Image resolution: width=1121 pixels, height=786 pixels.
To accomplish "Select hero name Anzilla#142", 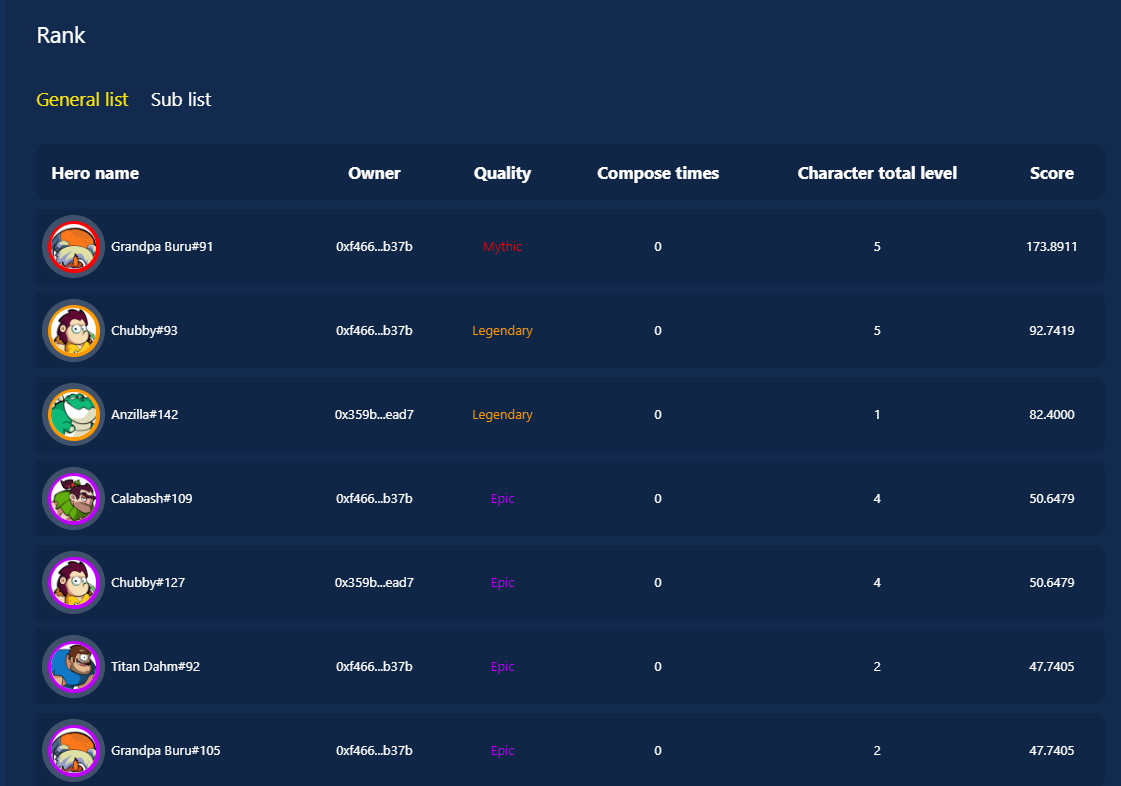I will pyautogui.click(x=144, y=415).
